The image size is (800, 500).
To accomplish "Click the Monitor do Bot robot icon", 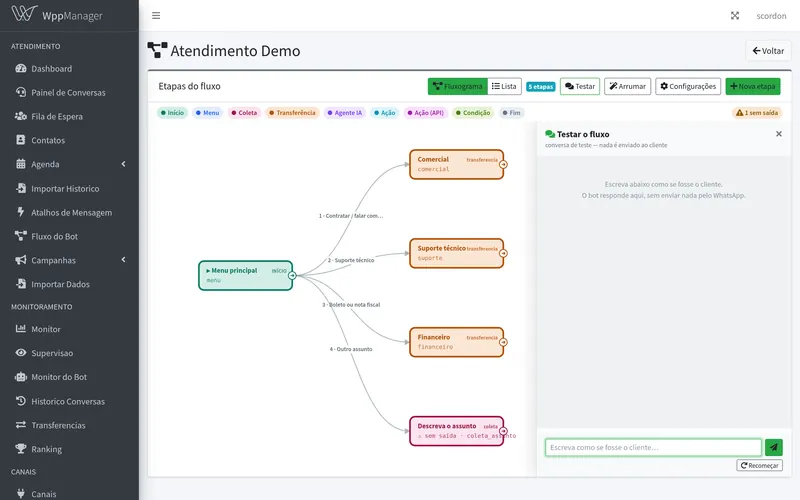I will tap(20, 377).
